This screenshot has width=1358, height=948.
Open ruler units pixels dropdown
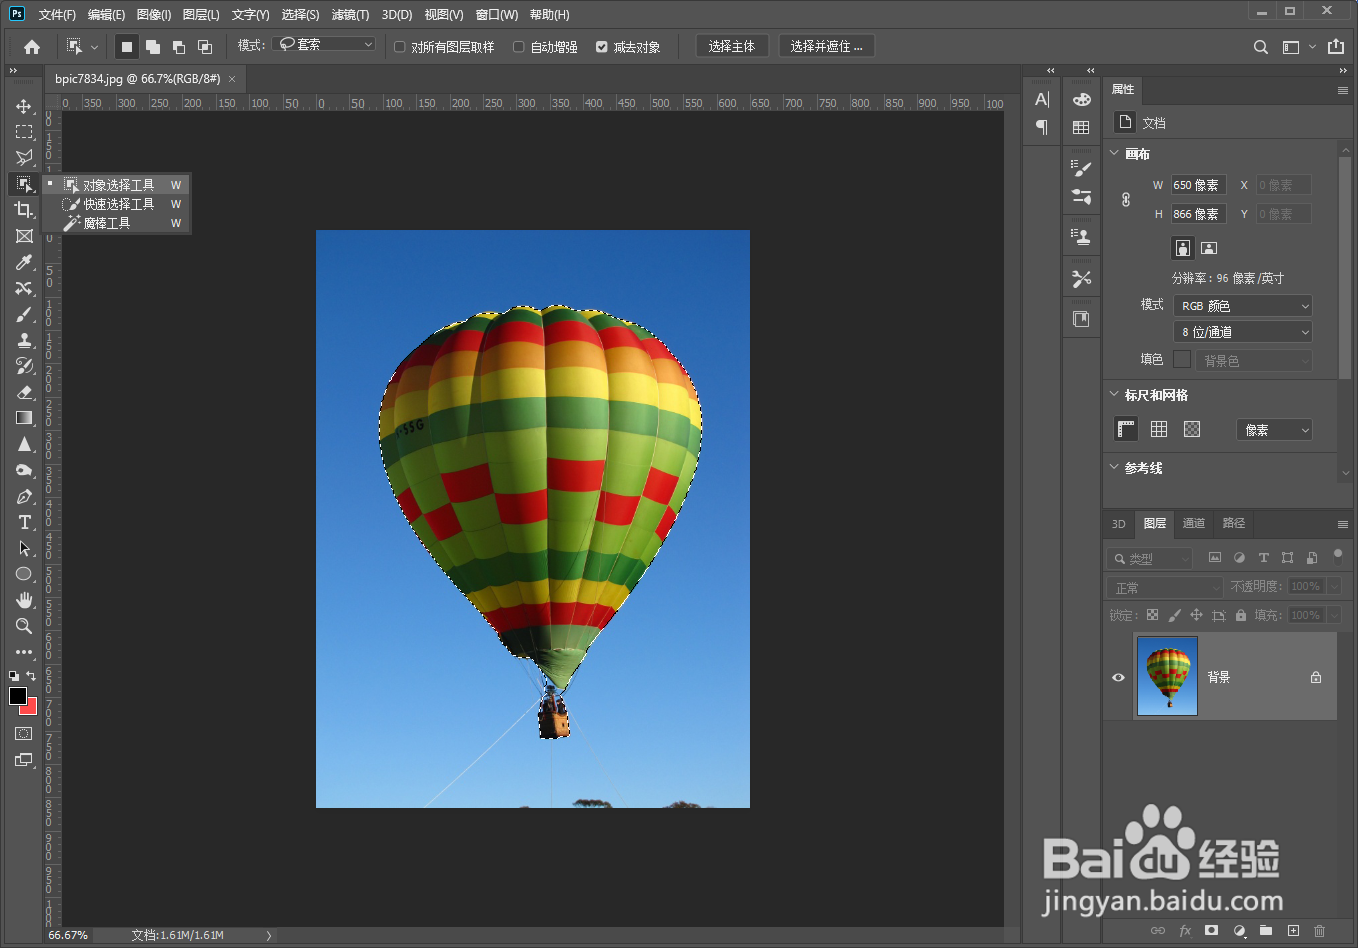click(x=1274, y=430)
